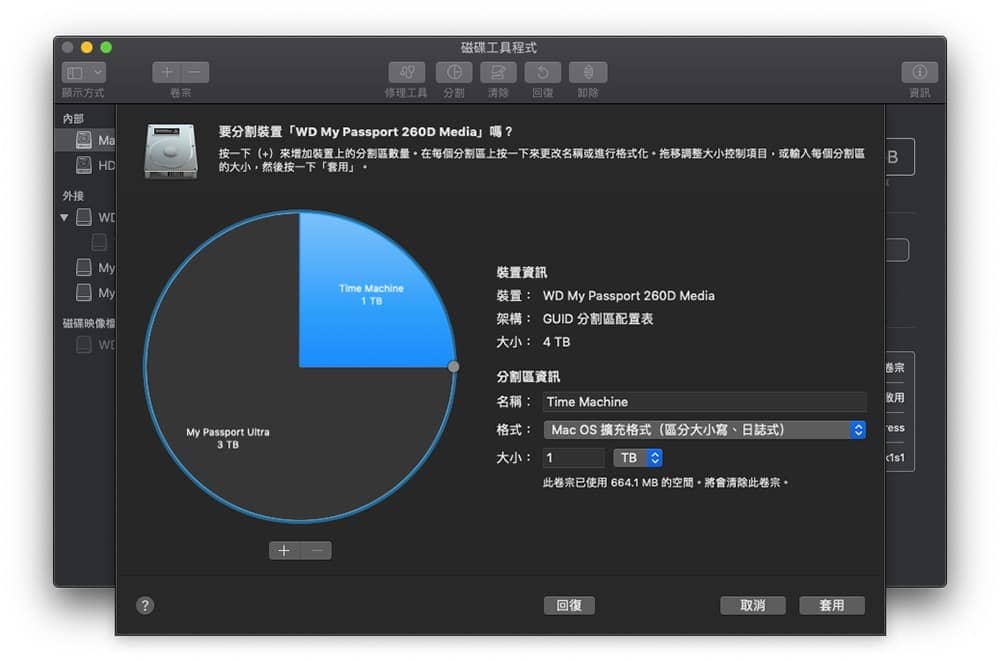
Task: Collapse the external WD disk disclosure triangle
Action: pos(64,218)
